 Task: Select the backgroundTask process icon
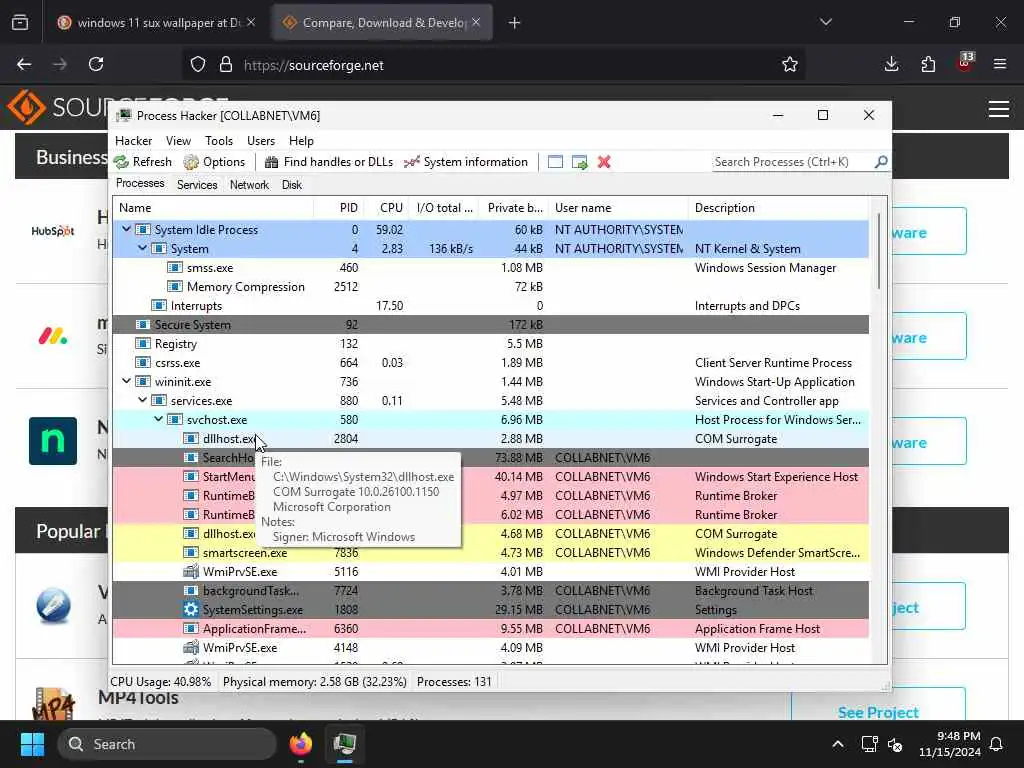coord(191,590)
